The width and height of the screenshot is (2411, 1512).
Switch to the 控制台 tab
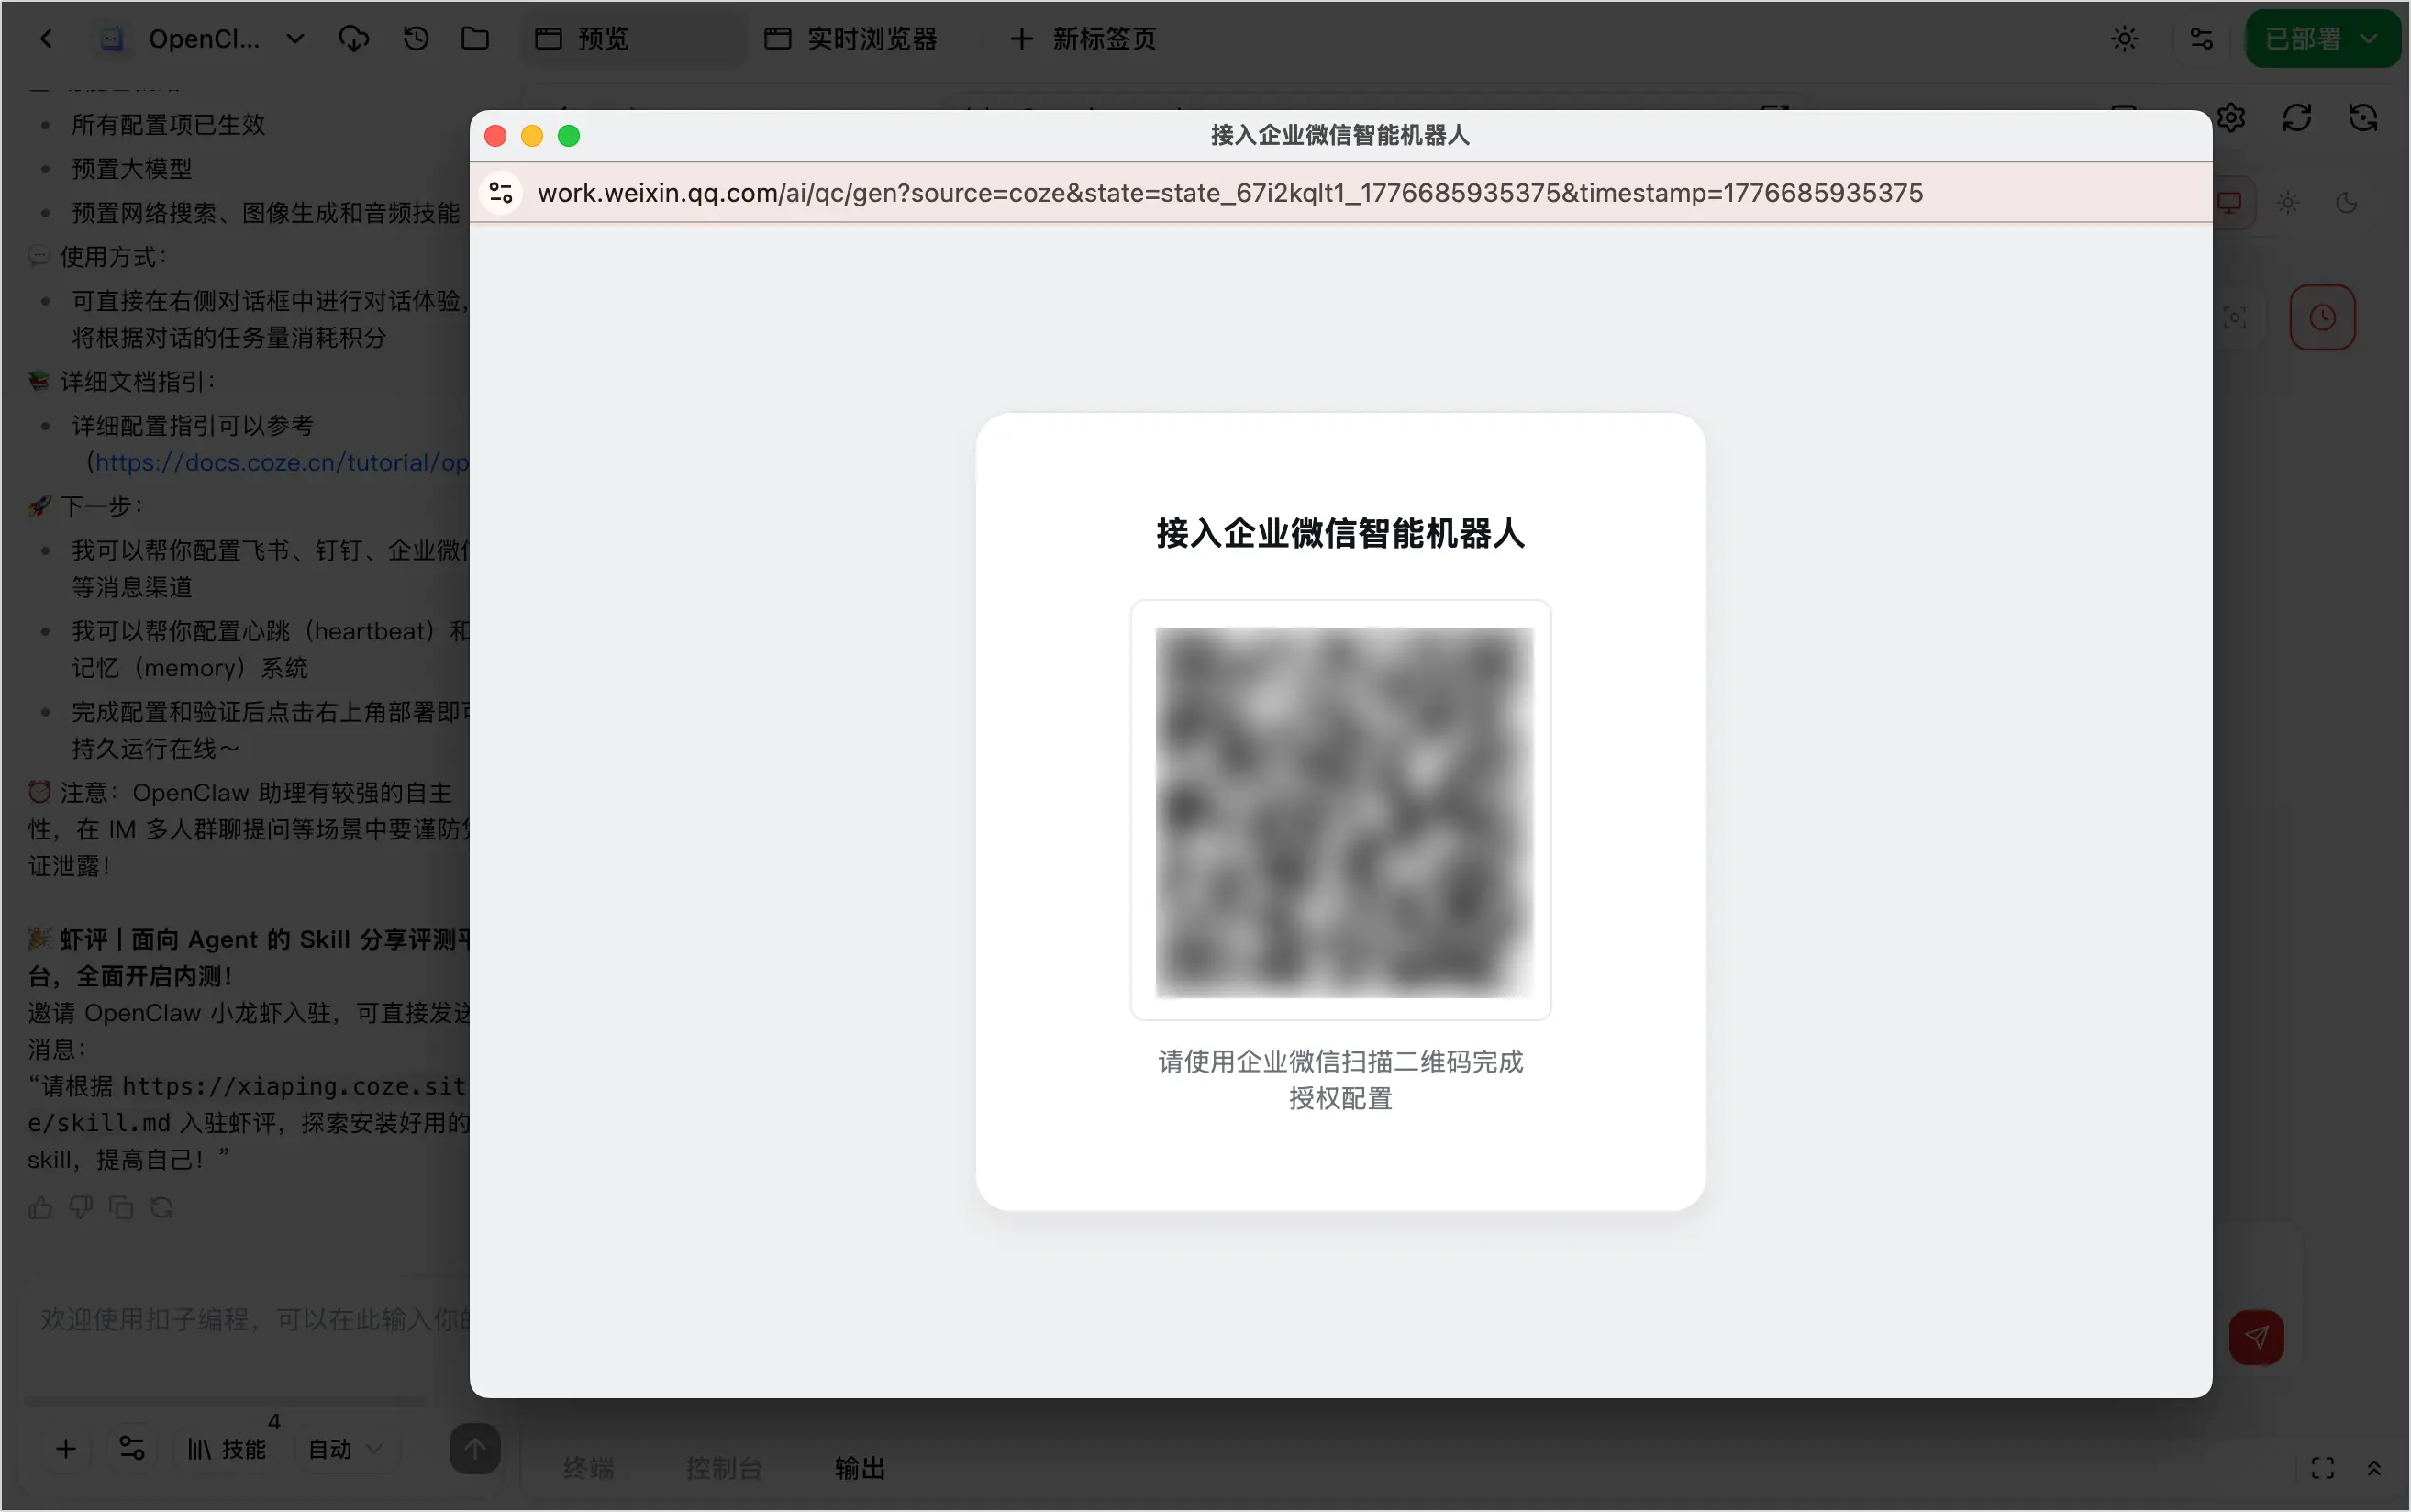(x=724, y=1468)
